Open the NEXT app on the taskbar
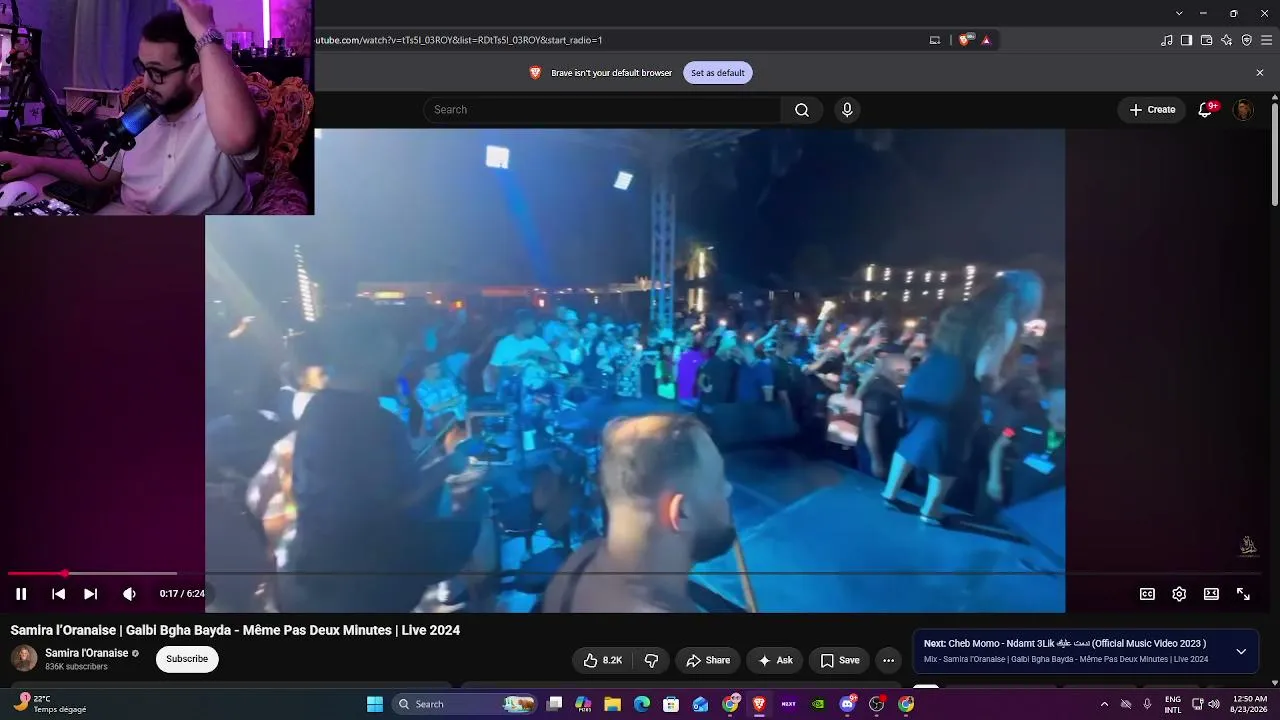Image resolution: width=1280 pixels, height=720 pixels. 789,704
